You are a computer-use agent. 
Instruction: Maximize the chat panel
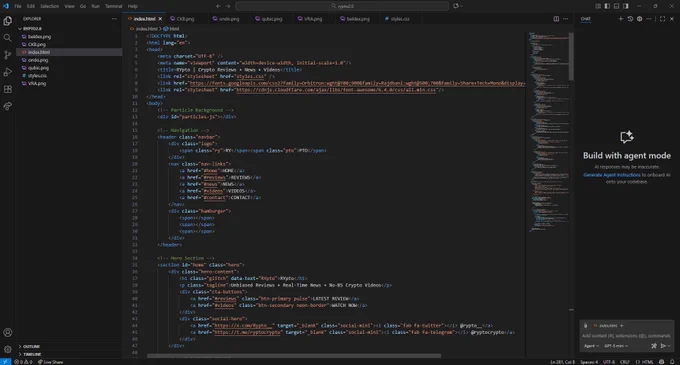[662, 19]
